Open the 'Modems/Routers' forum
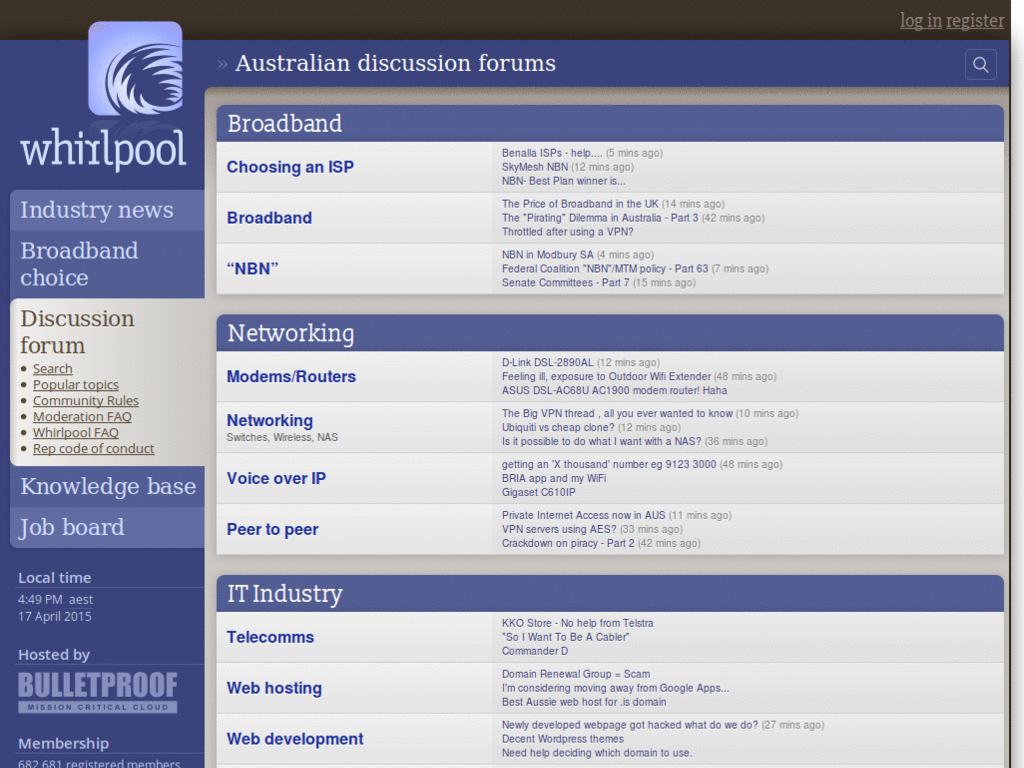The image size is (1024, 768). point(291,377)
